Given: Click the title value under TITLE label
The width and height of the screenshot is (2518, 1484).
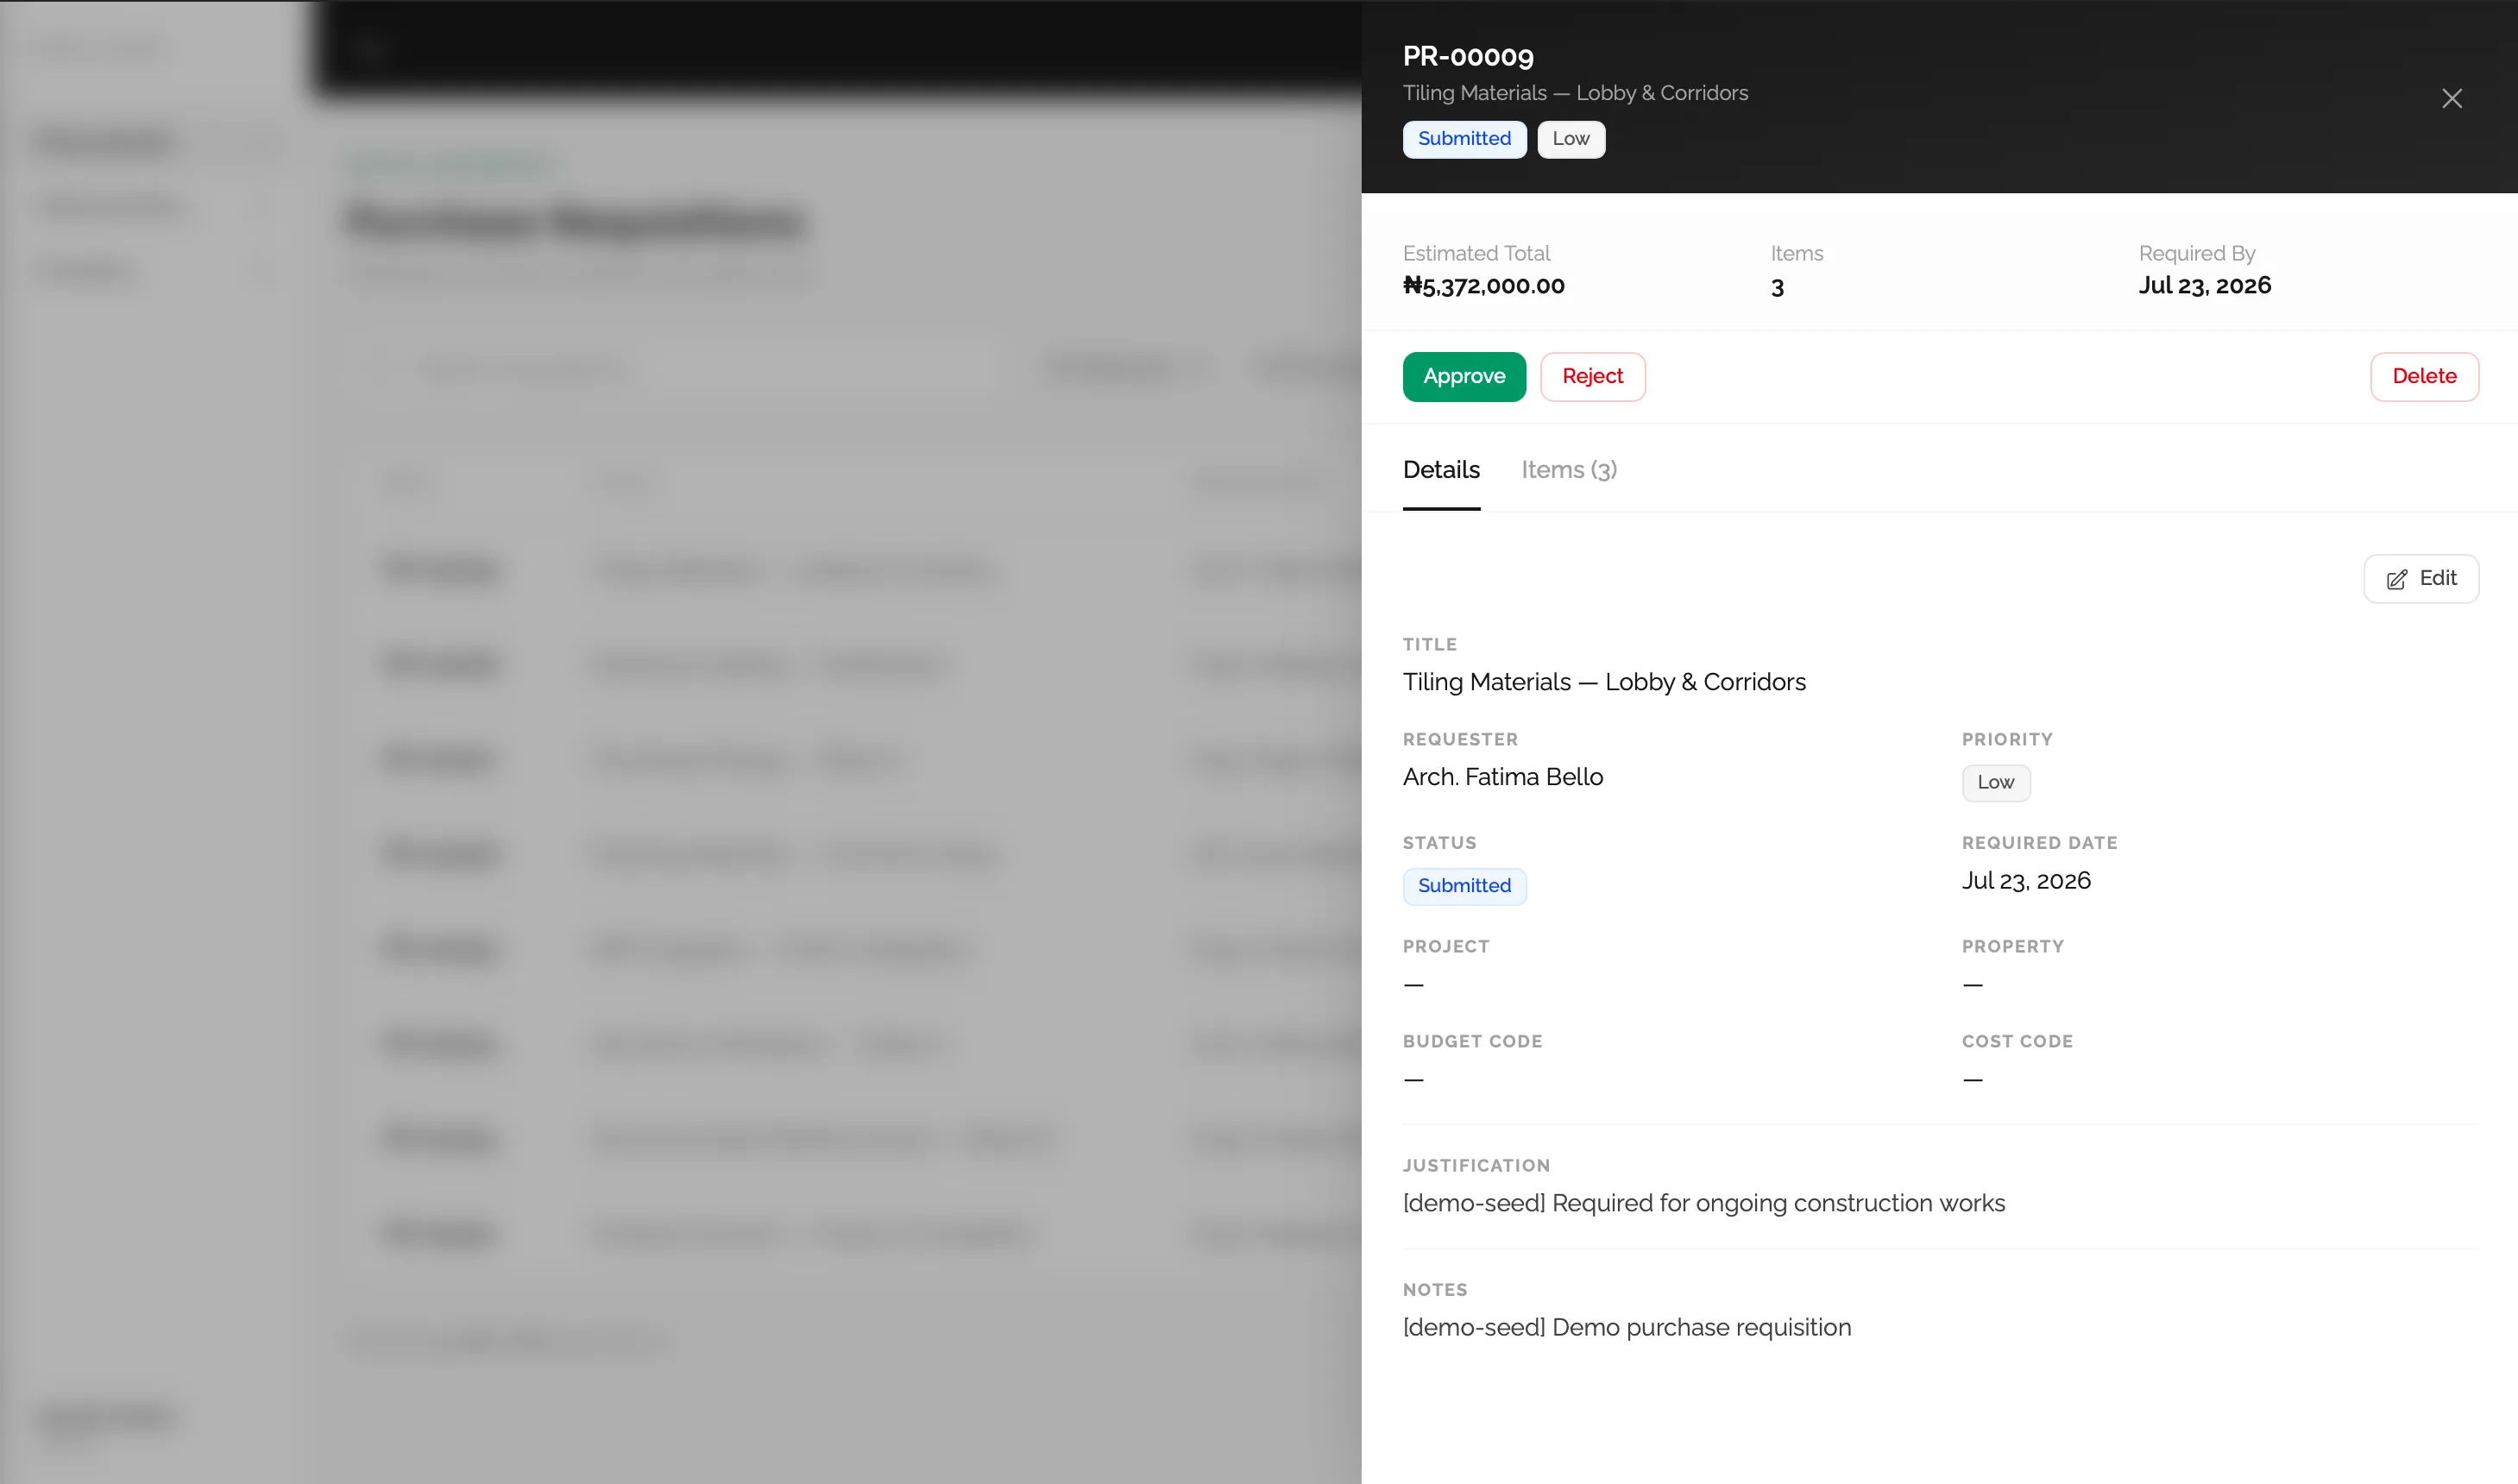Looking at the screenshot, I should pos(1604,682).
